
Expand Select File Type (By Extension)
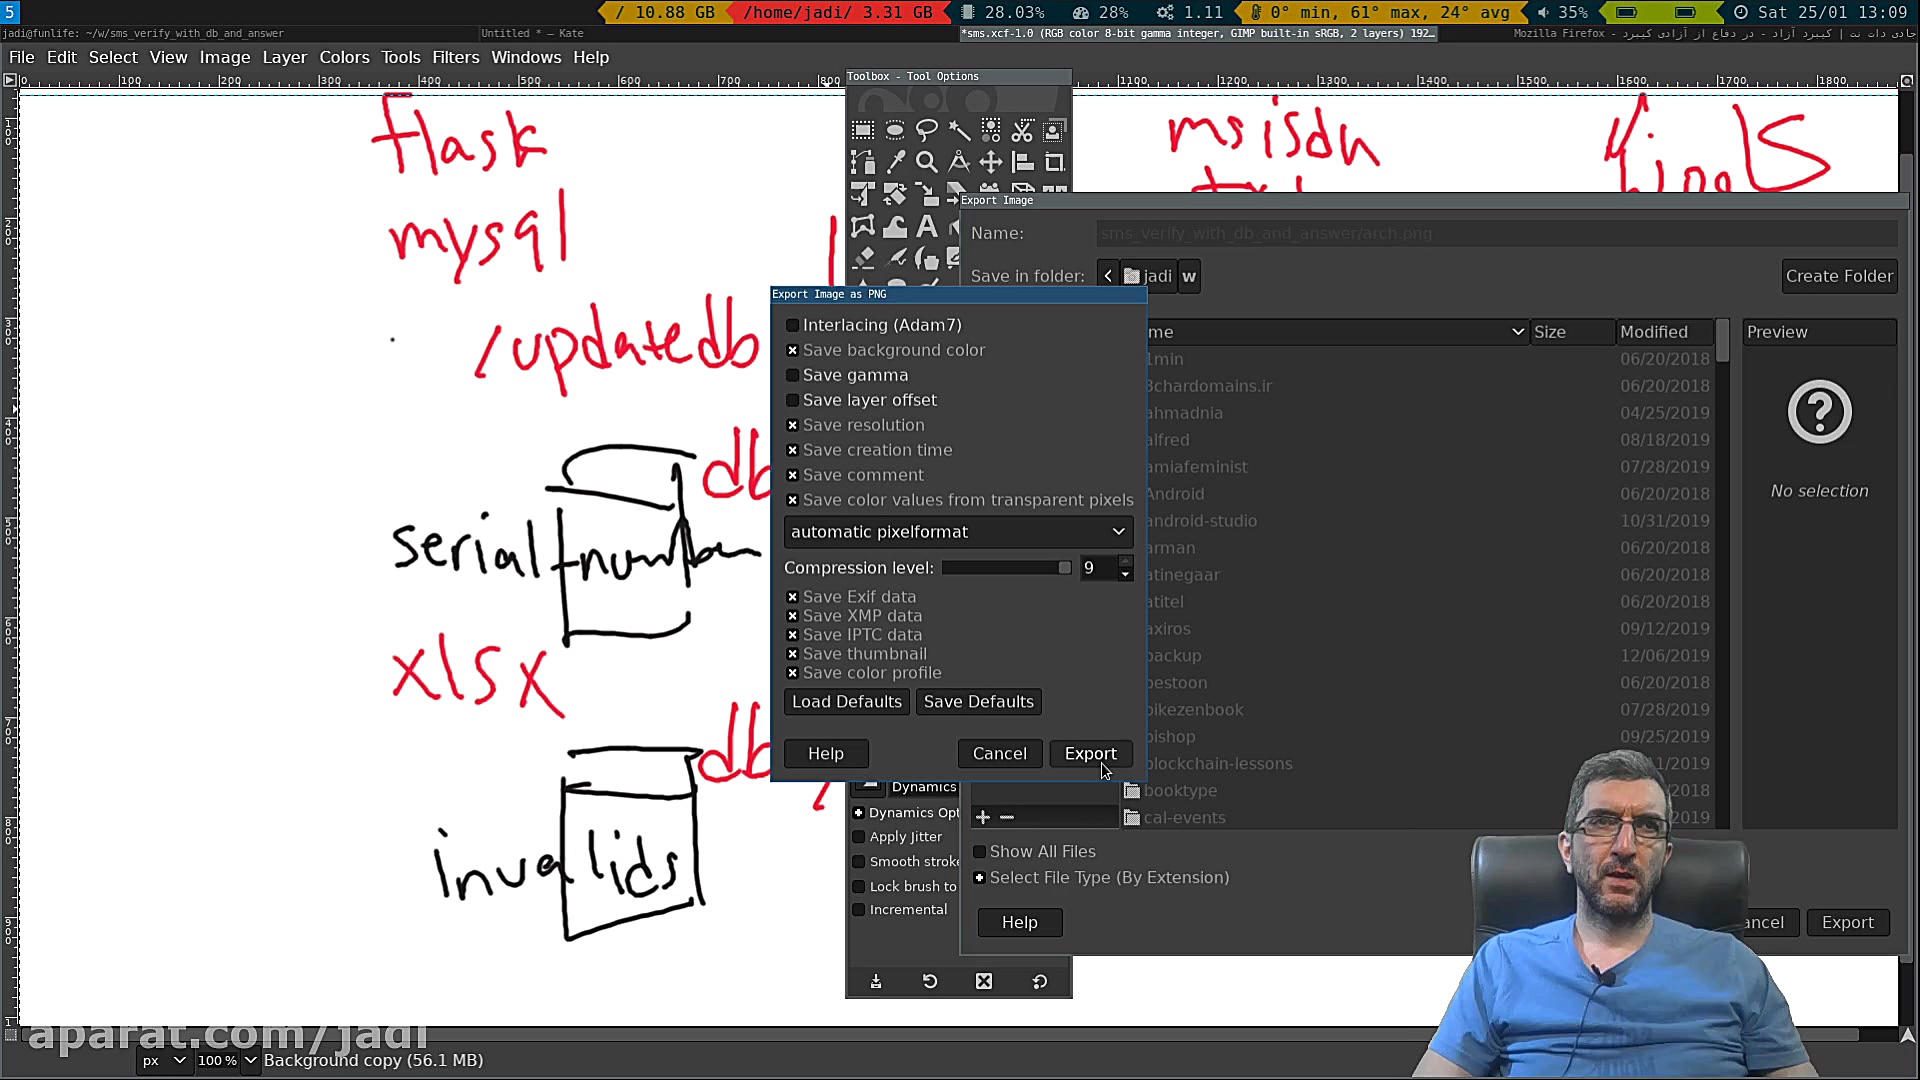980,878
